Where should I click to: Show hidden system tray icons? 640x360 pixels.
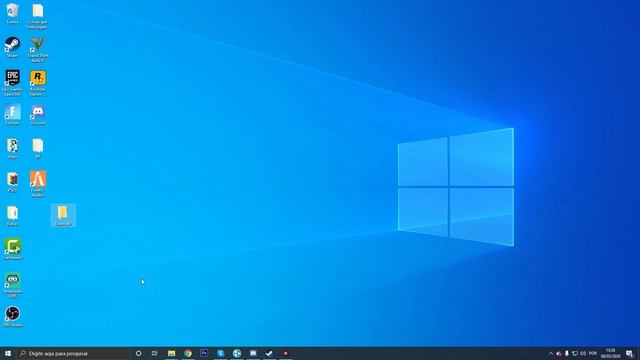pyautogui.click(x=551, y=353)
